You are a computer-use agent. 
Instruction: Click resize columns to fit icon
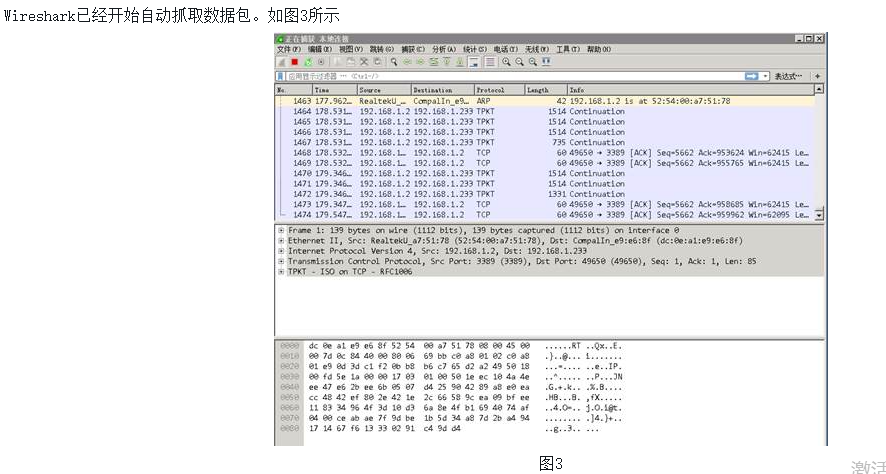click(x=546, y=62)
